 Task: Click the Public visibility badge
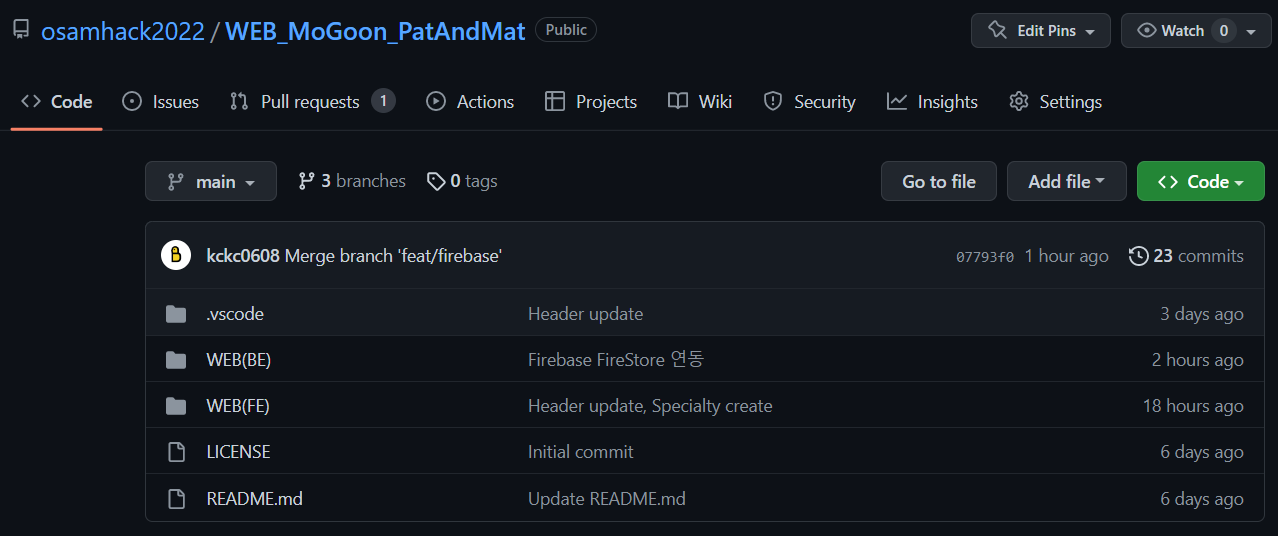(566, 30)
